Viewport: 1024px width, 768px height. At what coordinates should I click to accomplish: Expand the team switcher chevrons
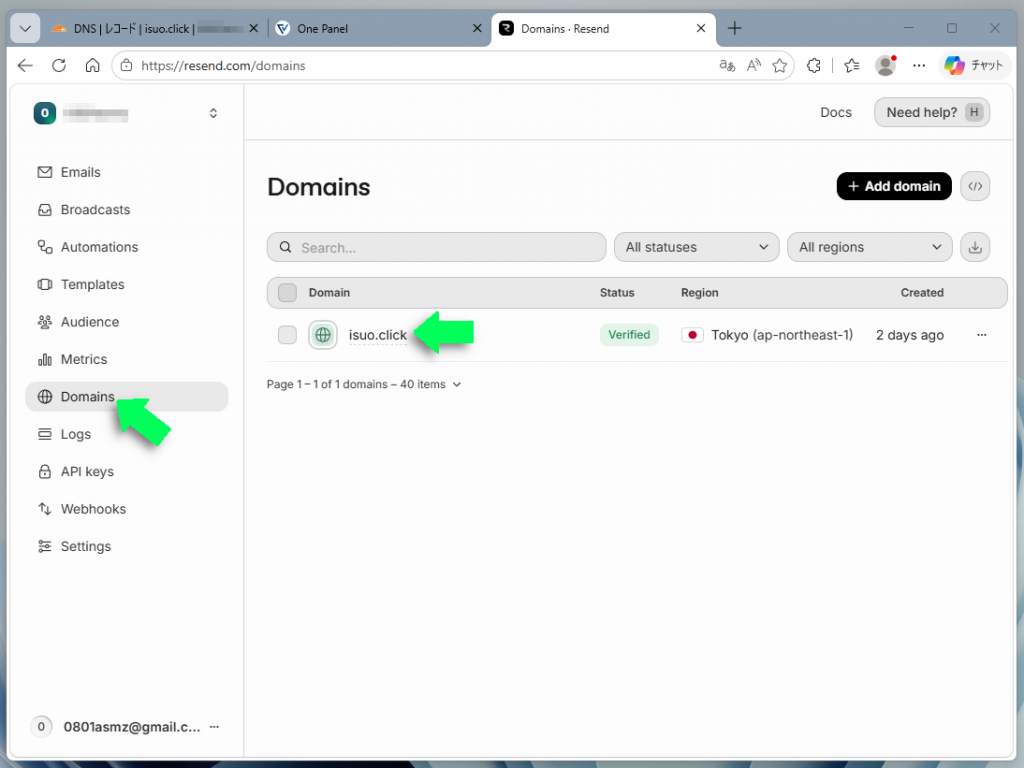click(213, 114)
